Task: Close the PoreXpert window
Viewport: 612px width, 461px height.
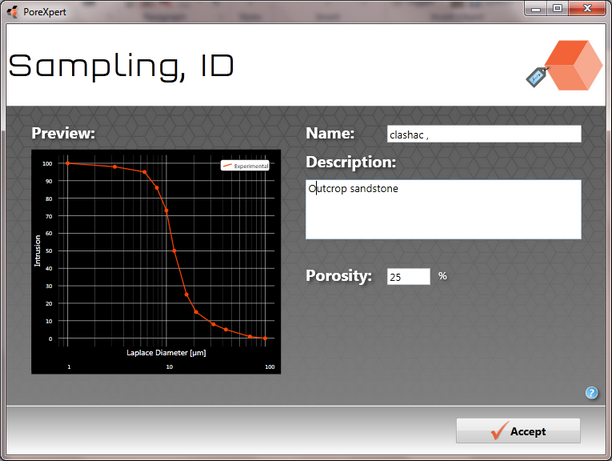Action: pyautogui.click(x=587, y=9)
